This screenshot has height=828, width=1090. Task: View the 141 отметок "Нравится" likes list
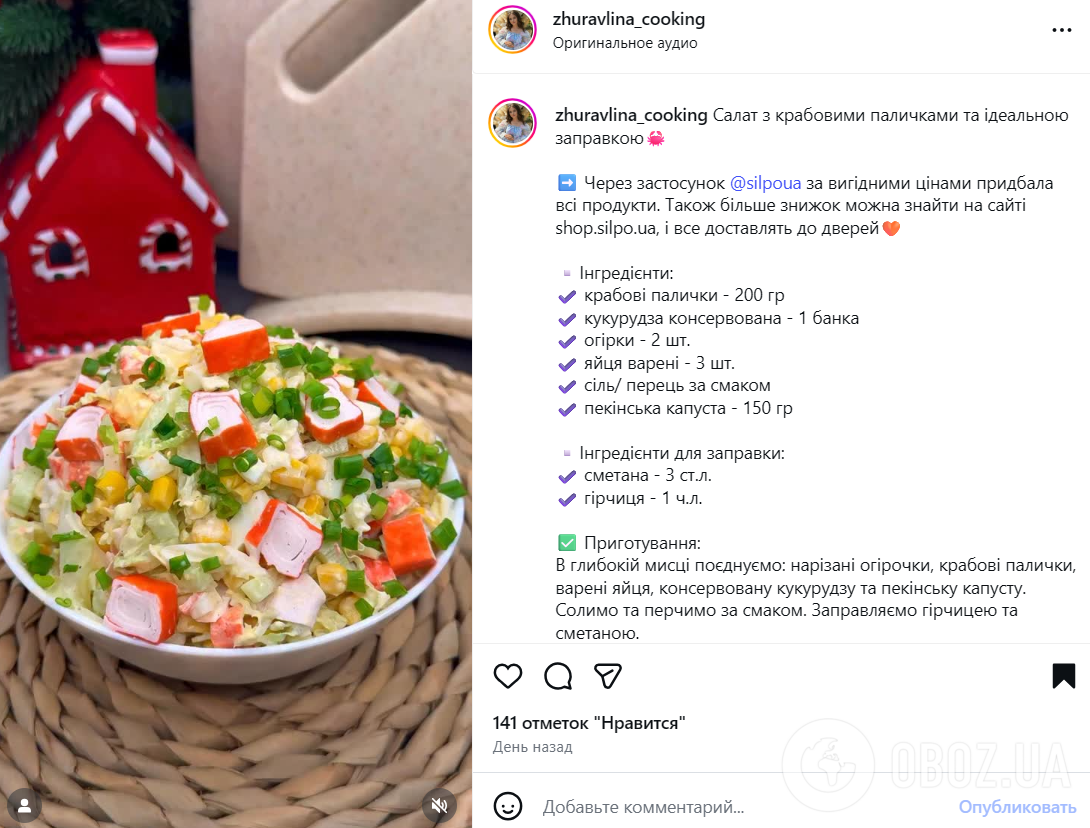tap(589, 723)
